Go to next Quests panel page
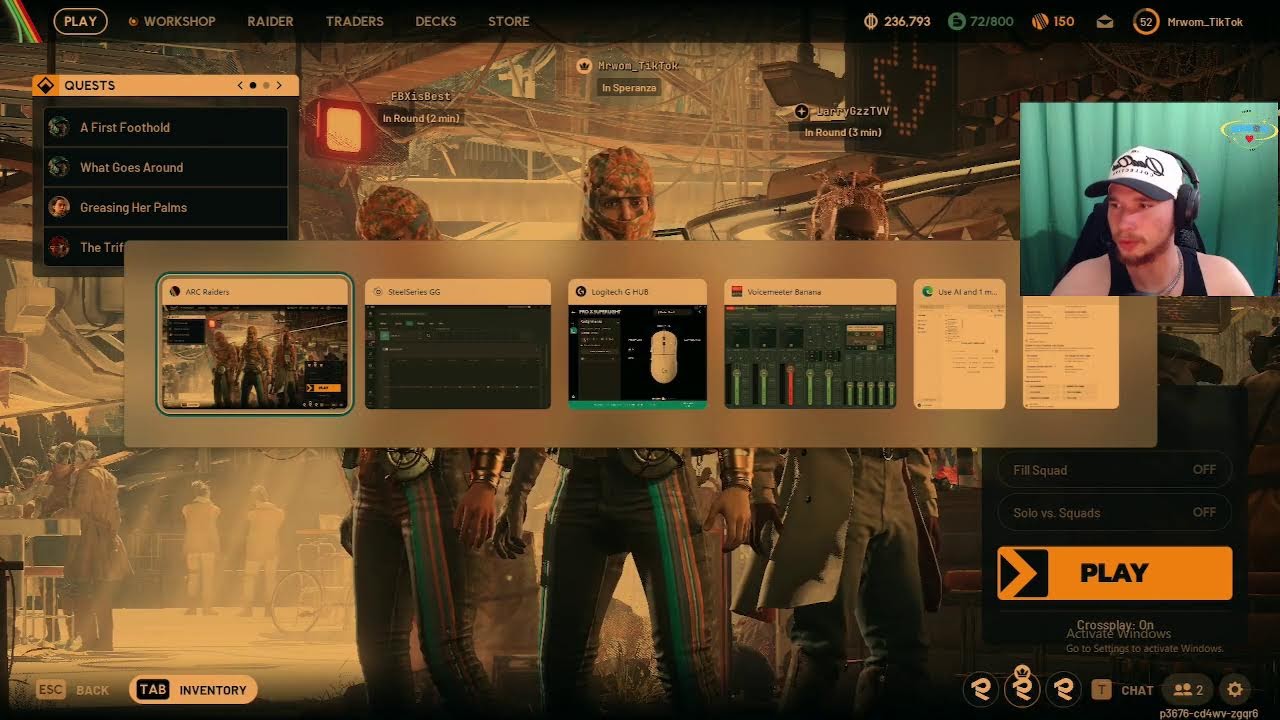The height and width of the screenshot is (720, 1280). click(279, 85)
